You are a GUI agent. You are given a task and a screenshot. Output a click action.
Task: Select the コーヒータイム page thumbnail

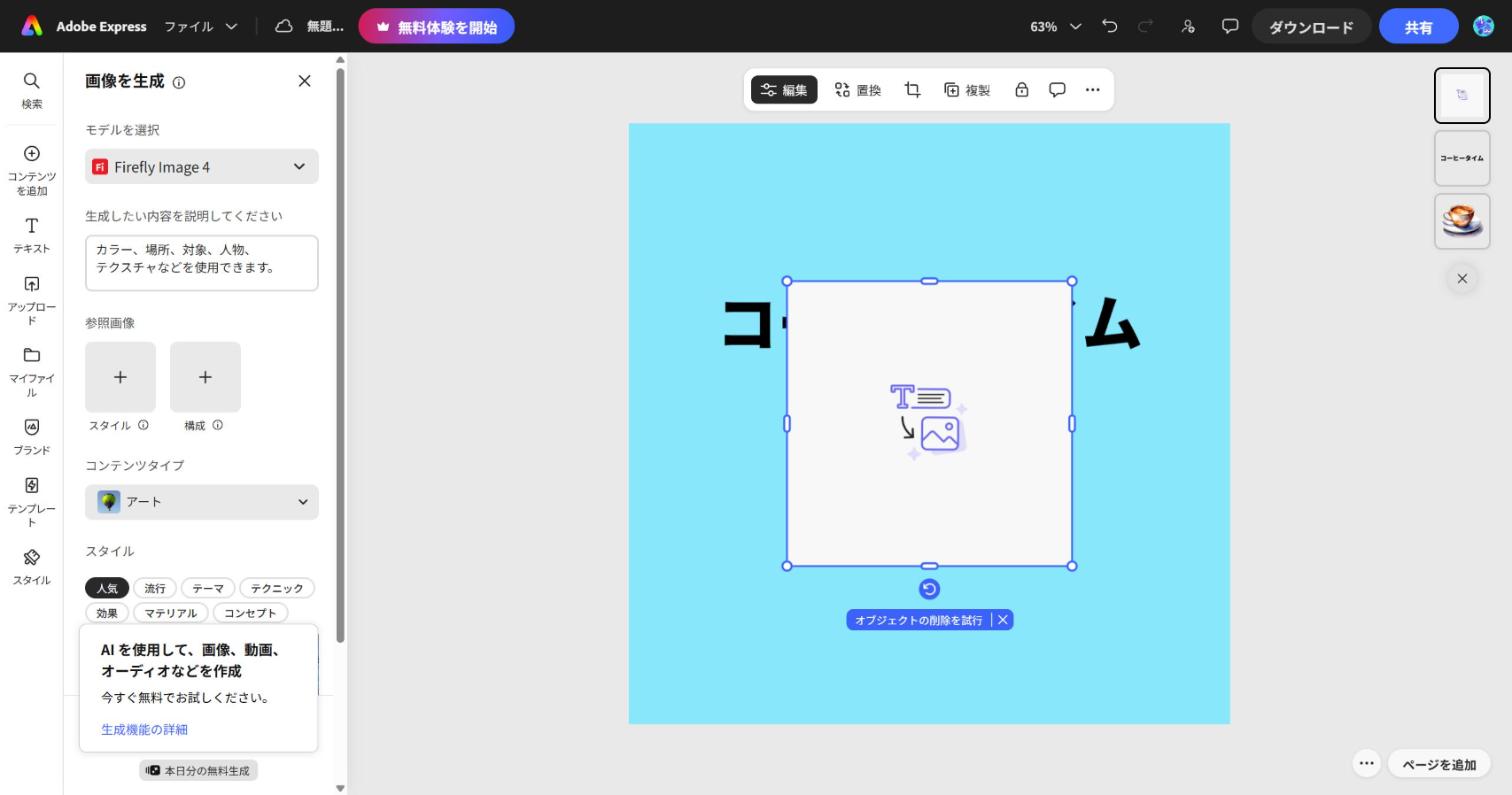1462,158
